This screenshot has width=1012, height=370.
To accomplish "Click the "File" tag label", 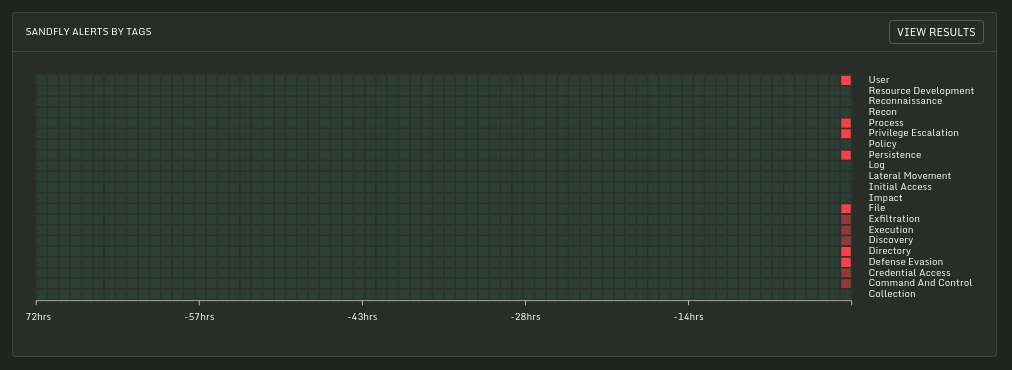I will click(876, 208).
